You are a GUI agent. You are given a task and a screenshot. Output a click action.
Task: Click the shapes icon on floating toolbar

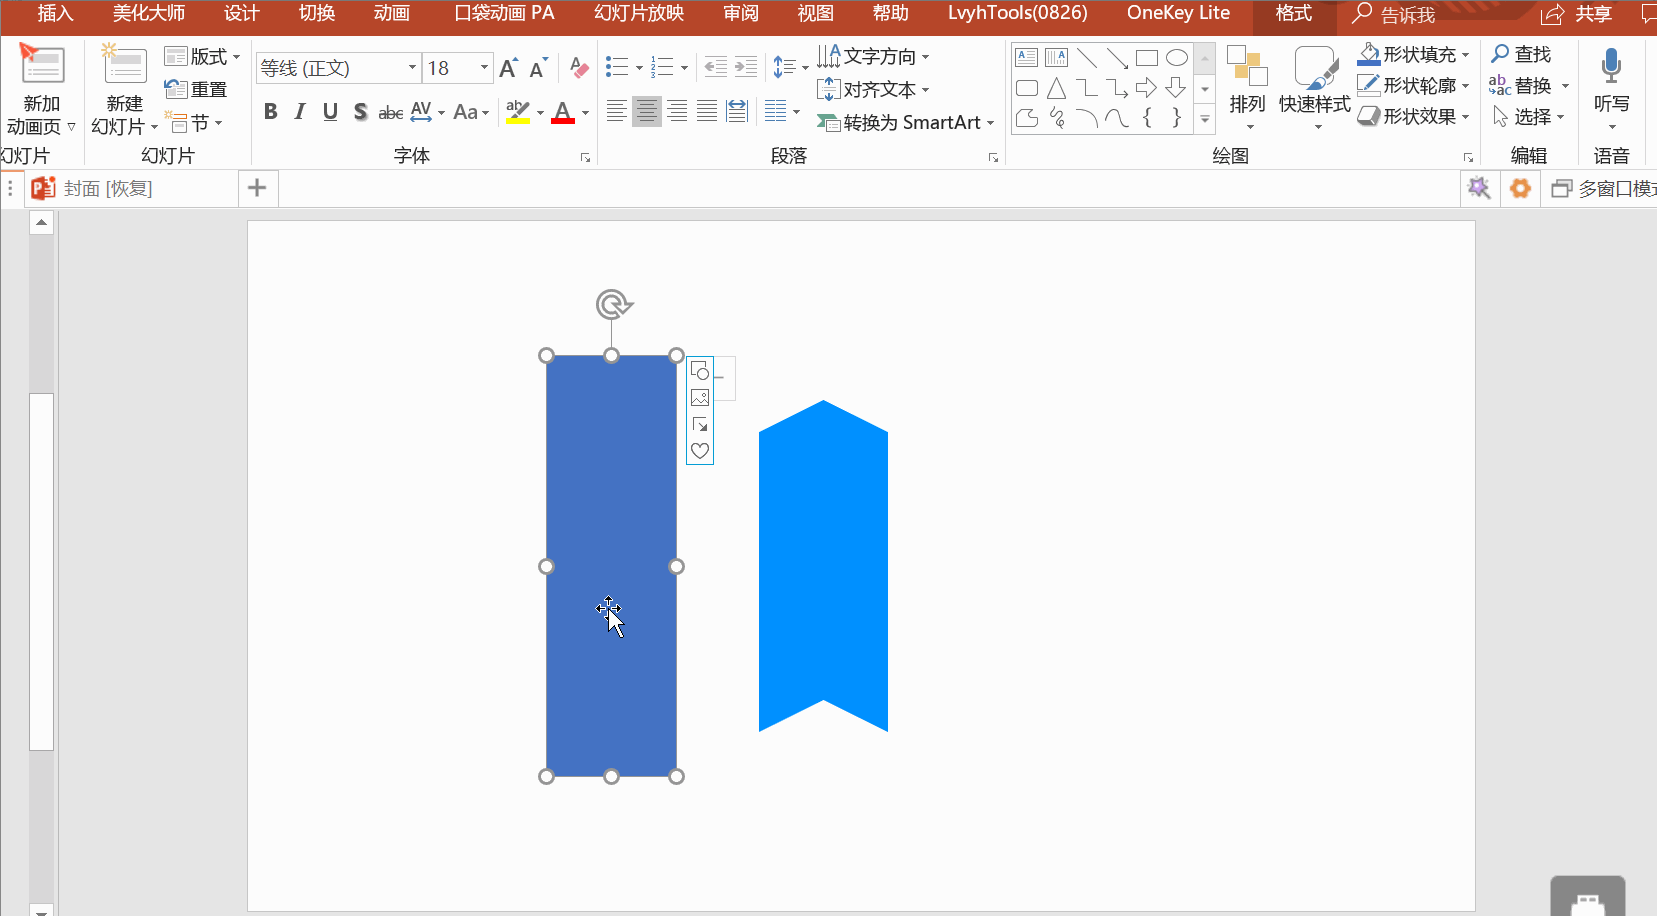pyautogui.click(x=700, y=371)
